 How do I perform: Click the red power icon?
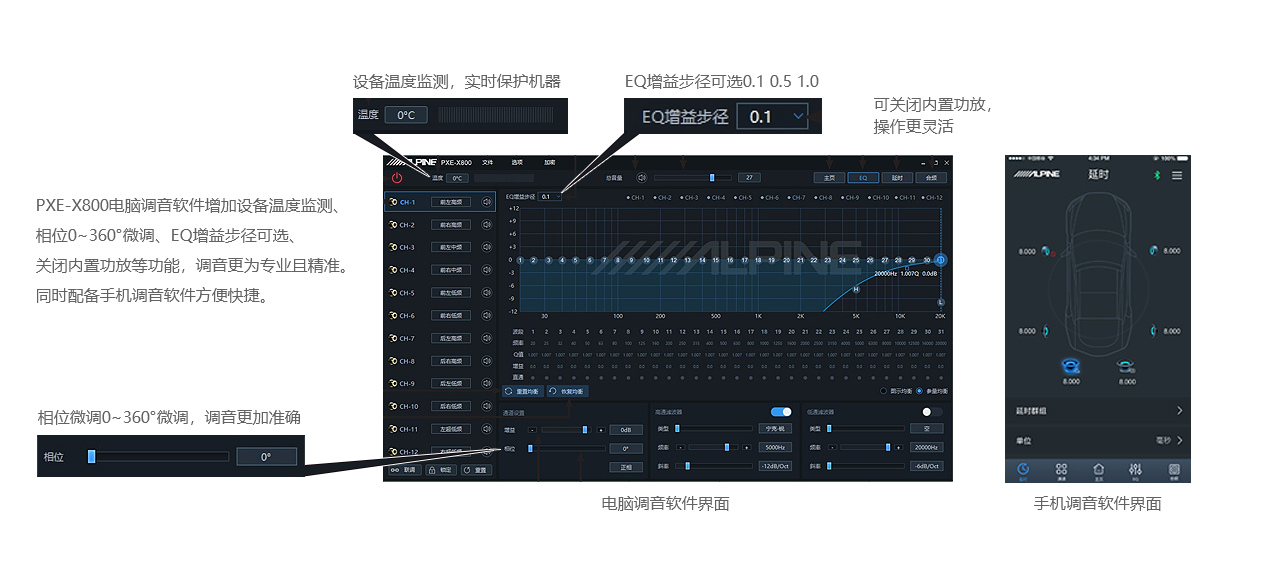(x=397, y=178)
